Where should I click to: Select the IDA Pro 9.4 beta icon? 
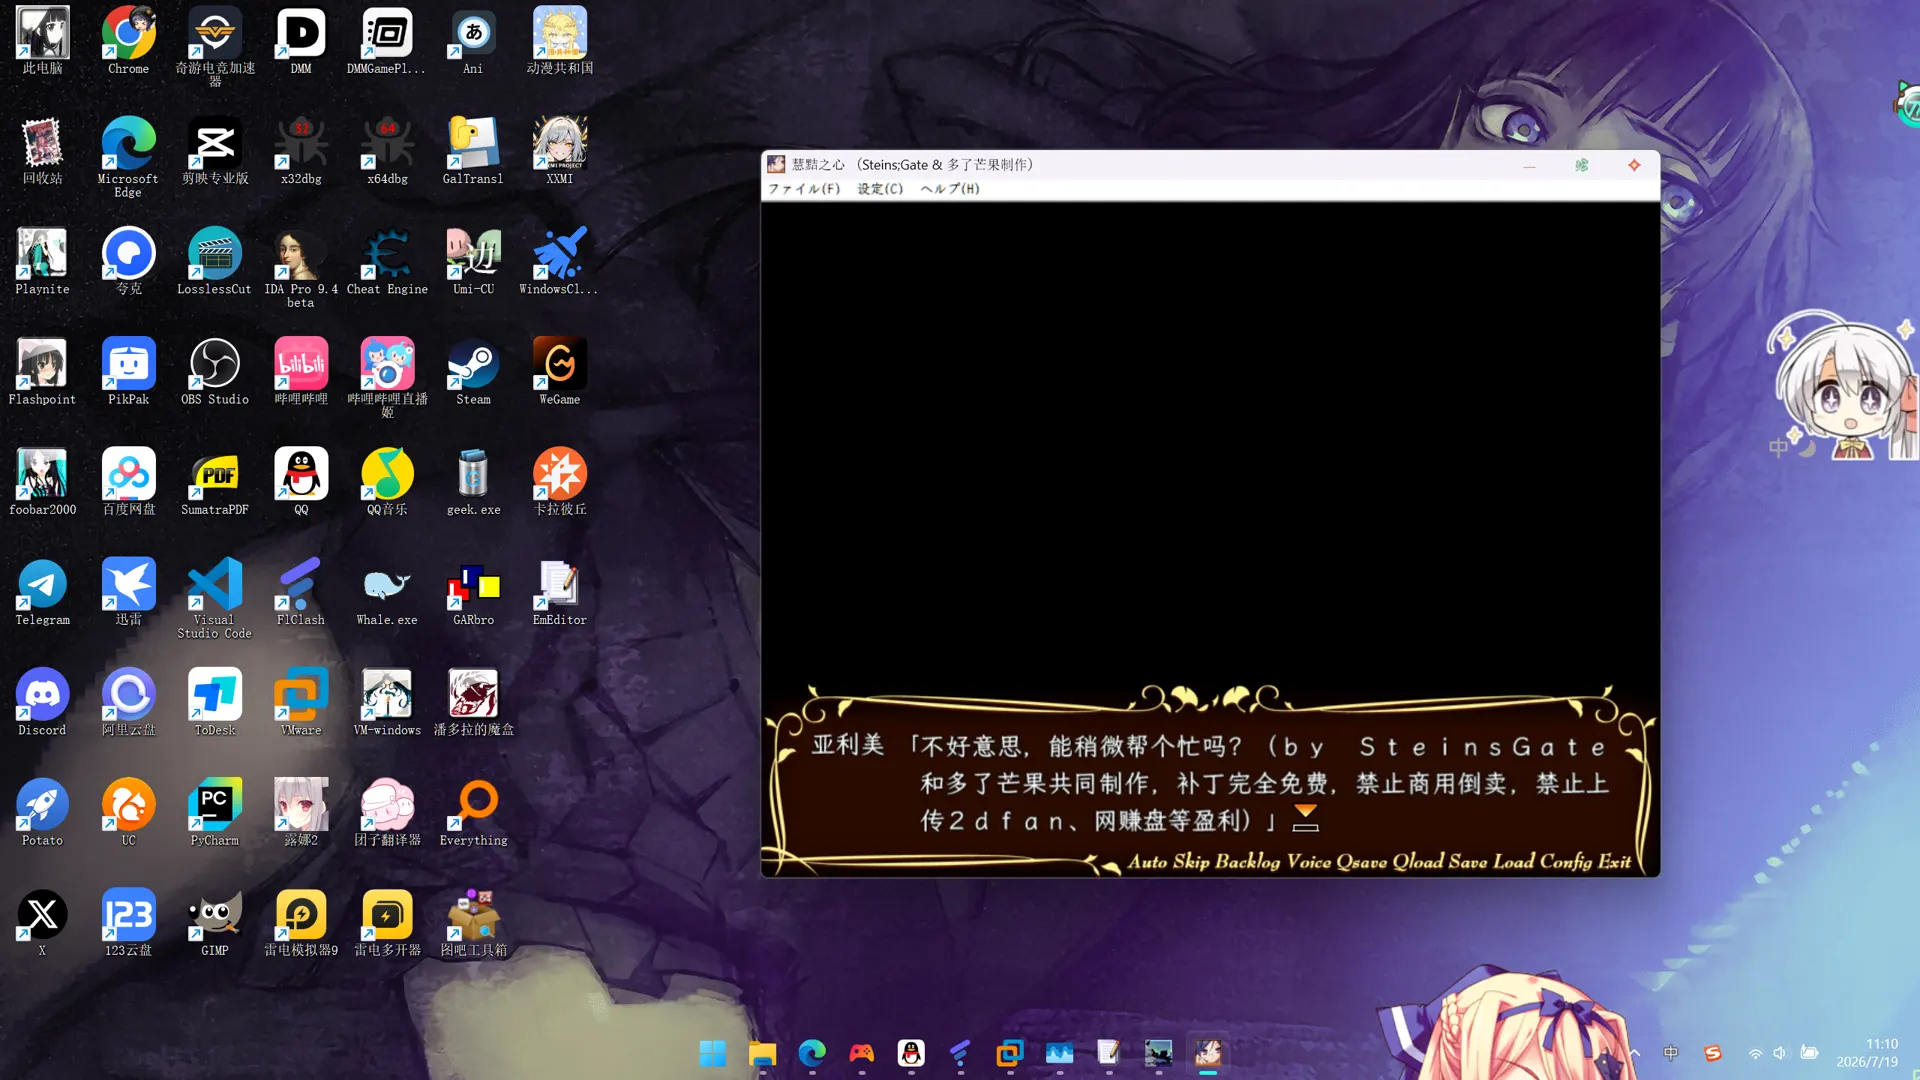click(301, 268)
